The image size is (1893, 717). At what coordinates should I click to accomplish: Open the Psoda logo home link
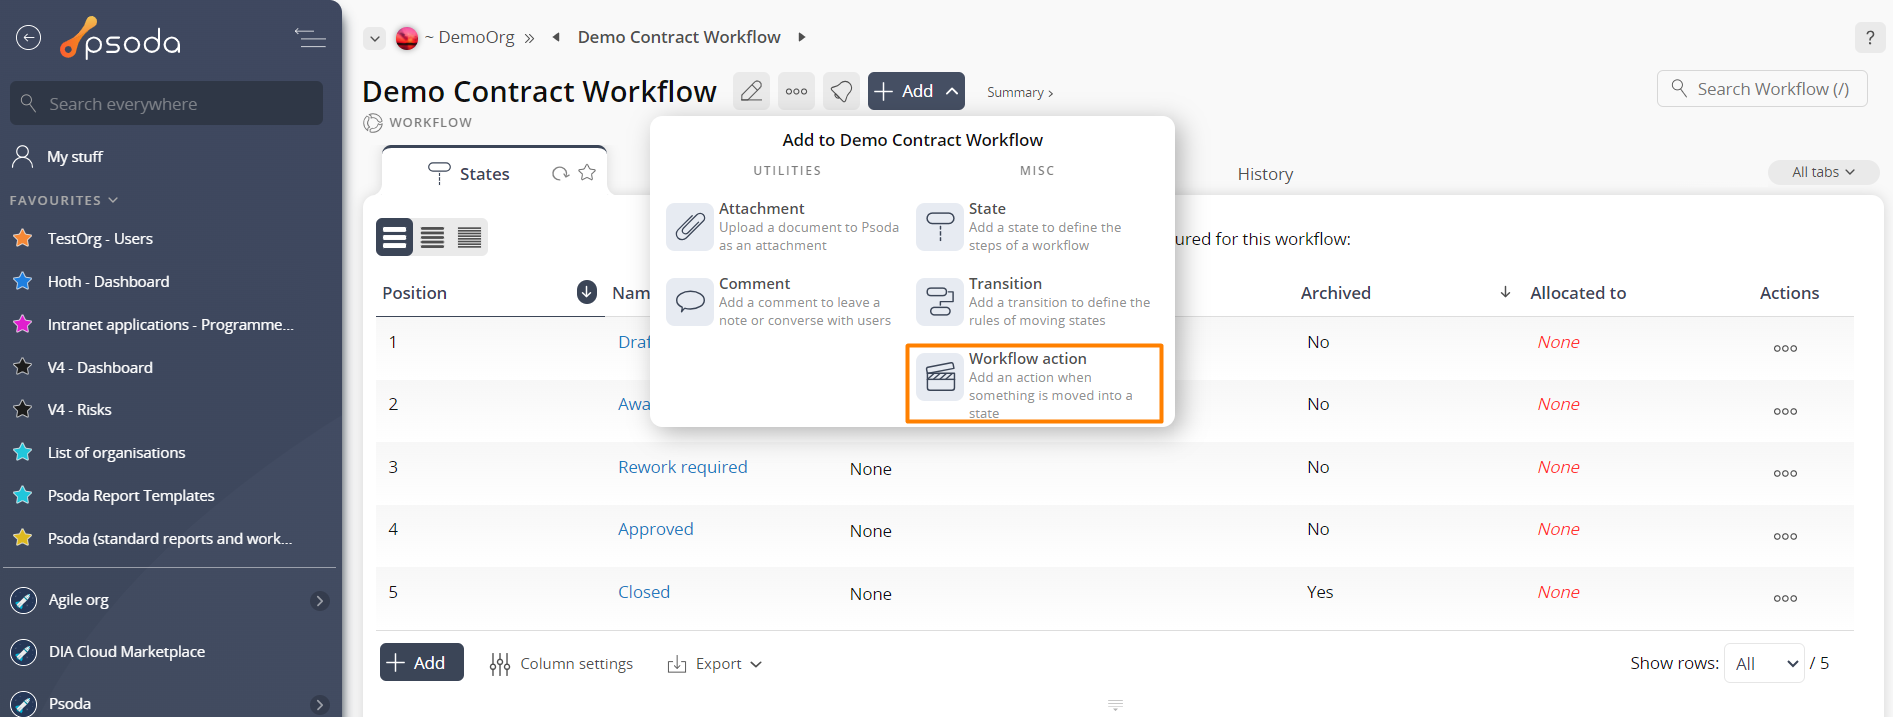click(120, 39)
